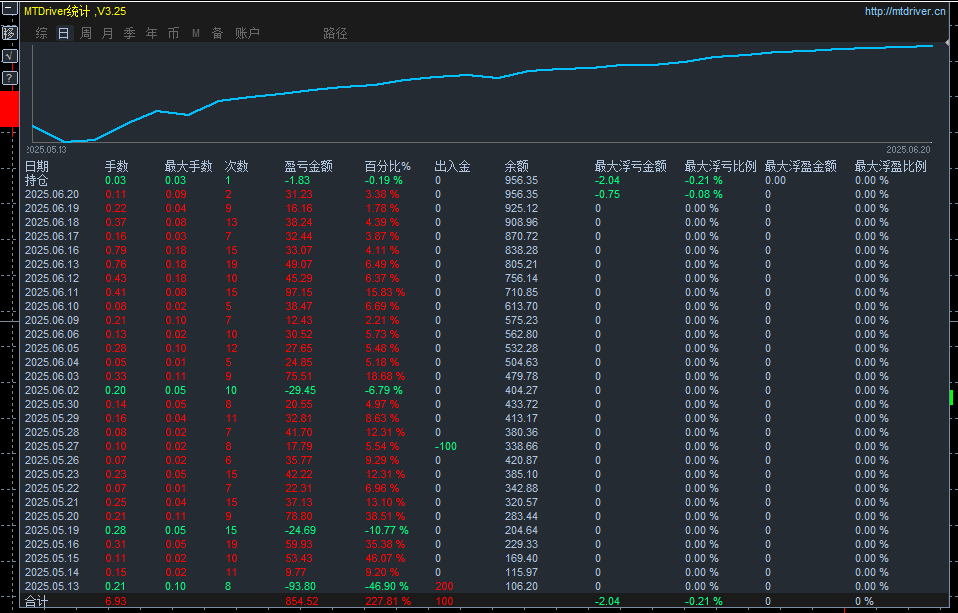Click the 备 notes icon in the toolbar
Image resolution: width=958 pixels, height=613 pixels.
click(217, 32)
